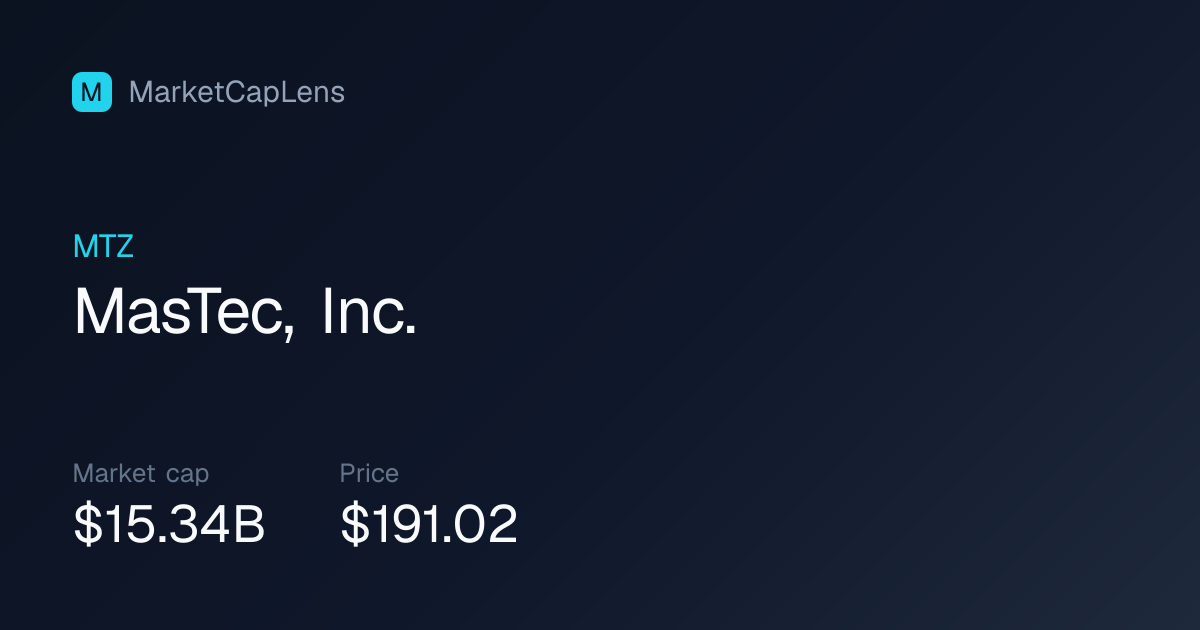Select the $191.02 price value

(x=429, y=525)
